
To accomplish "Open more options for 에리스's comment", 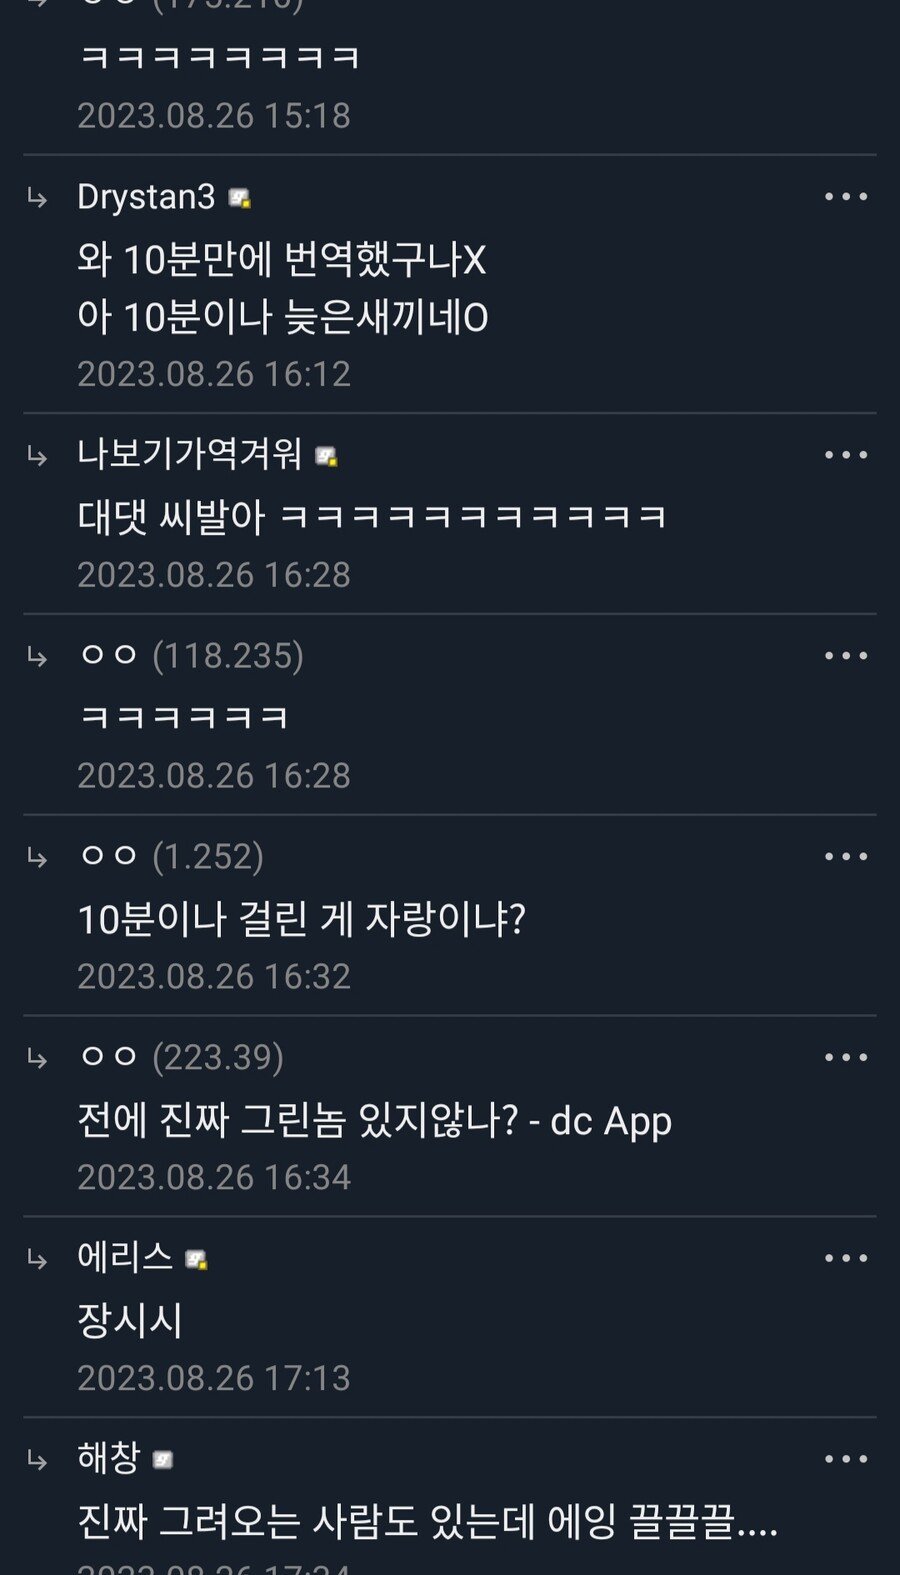I will click(845, 1258).
